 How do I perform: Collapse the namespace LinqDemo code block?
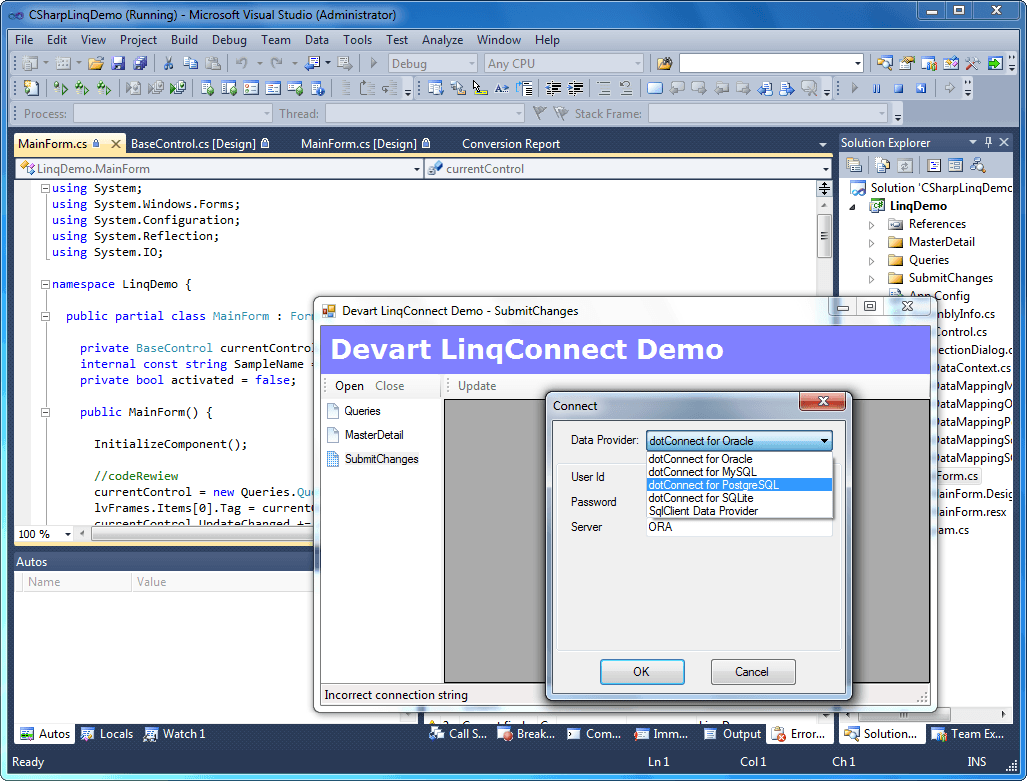(45, 284)
